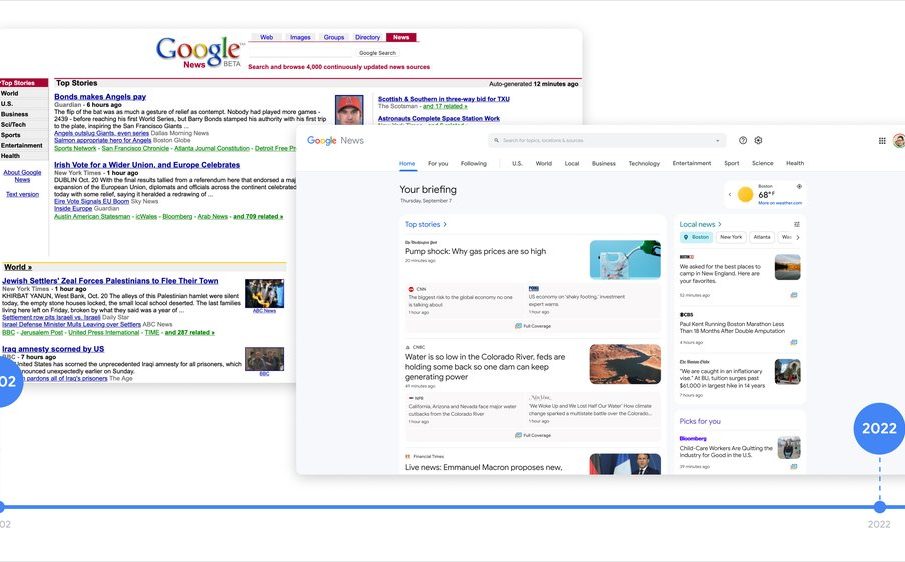Open full coverage icon beside the camping story

coord(794,295)
